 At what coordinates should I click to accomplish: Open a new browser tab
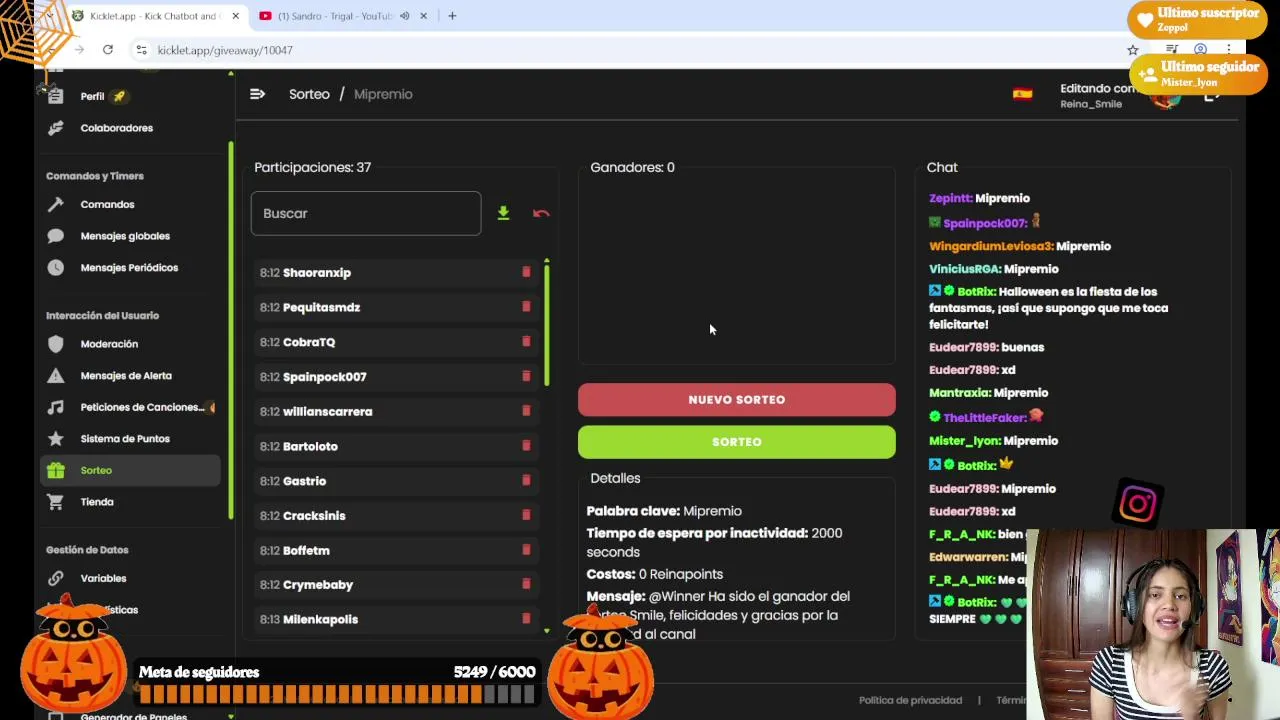point(452,16)
